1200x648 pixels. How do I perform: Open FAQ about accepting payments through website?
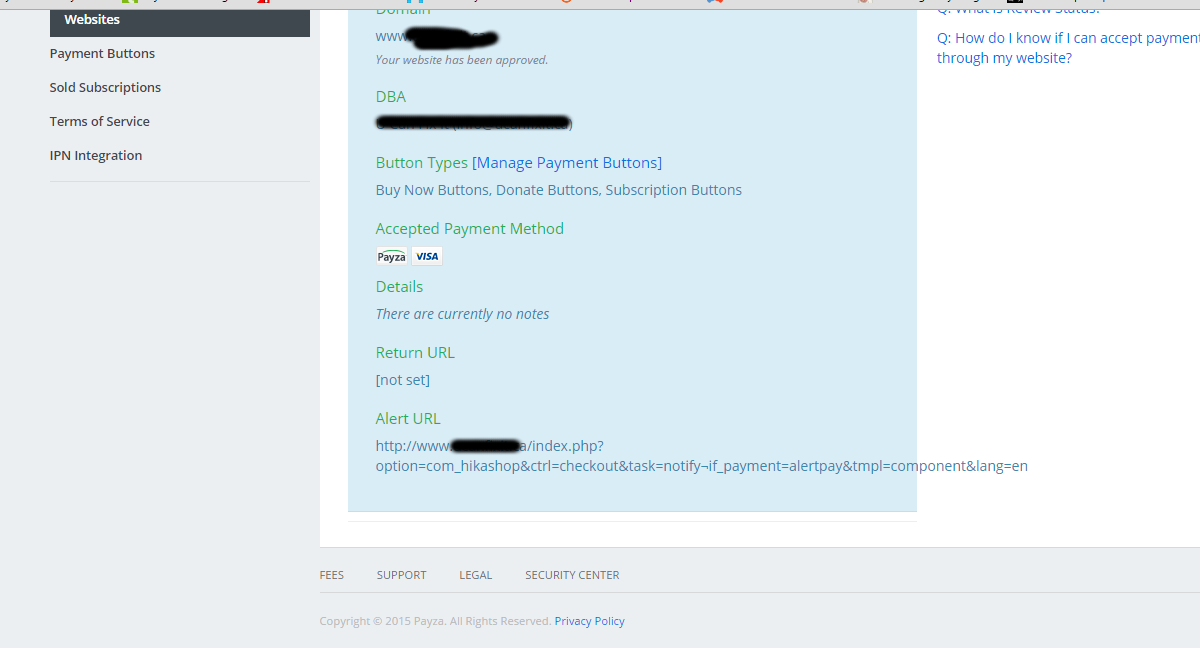coord(1068,48)
